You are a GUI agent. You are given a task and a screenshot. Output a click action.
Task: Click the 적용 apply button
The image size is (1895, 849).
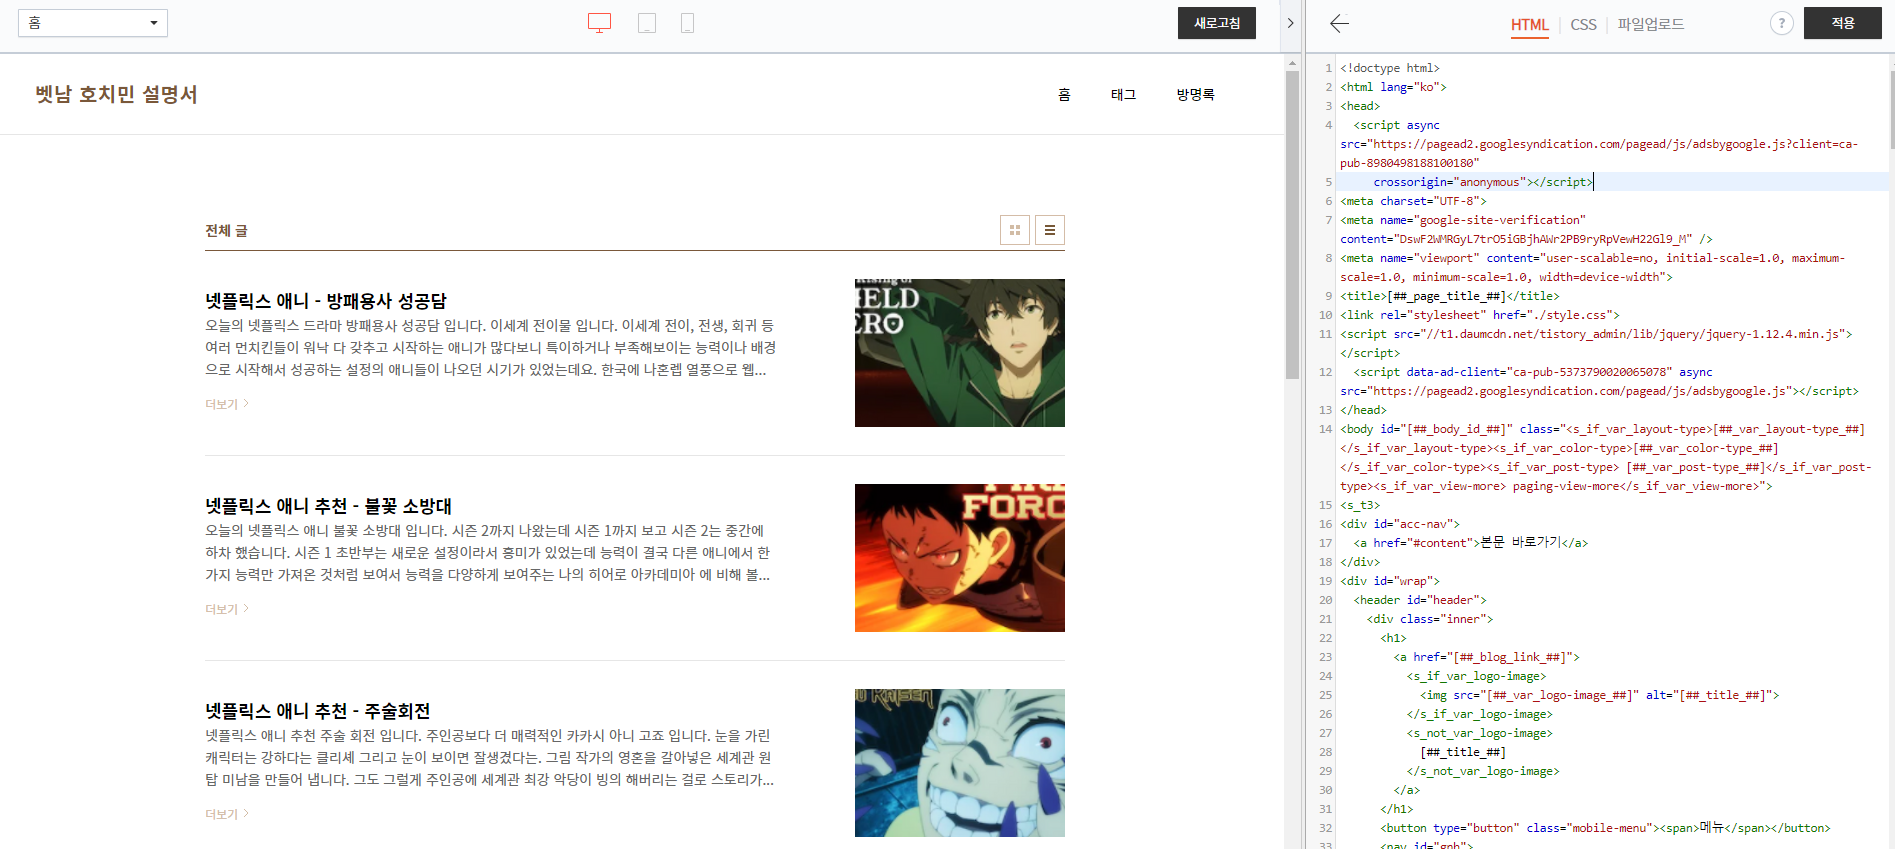point(1843,23)
